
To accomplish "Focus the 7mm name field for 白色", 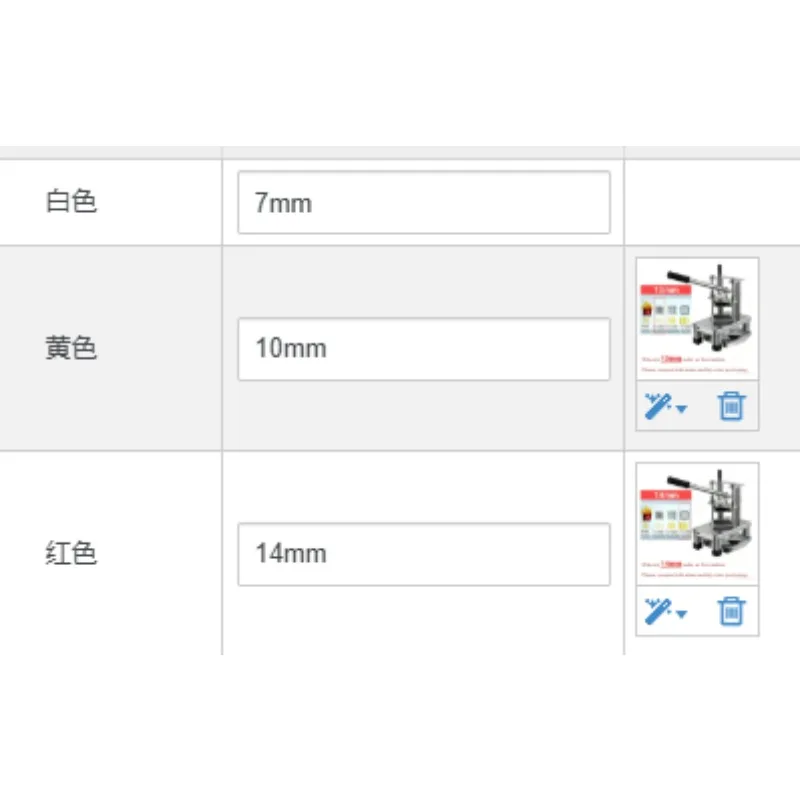I will 424,203.
